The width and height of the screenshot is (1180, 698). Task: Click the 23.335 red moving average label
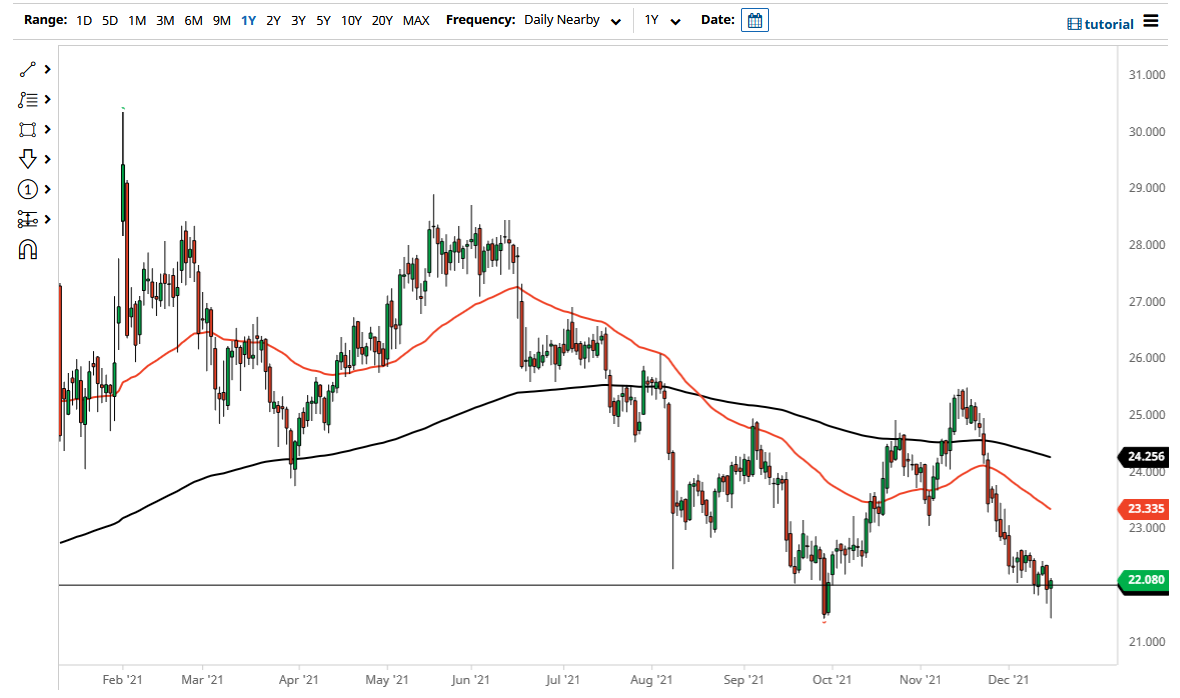(x=1145, y=508)
